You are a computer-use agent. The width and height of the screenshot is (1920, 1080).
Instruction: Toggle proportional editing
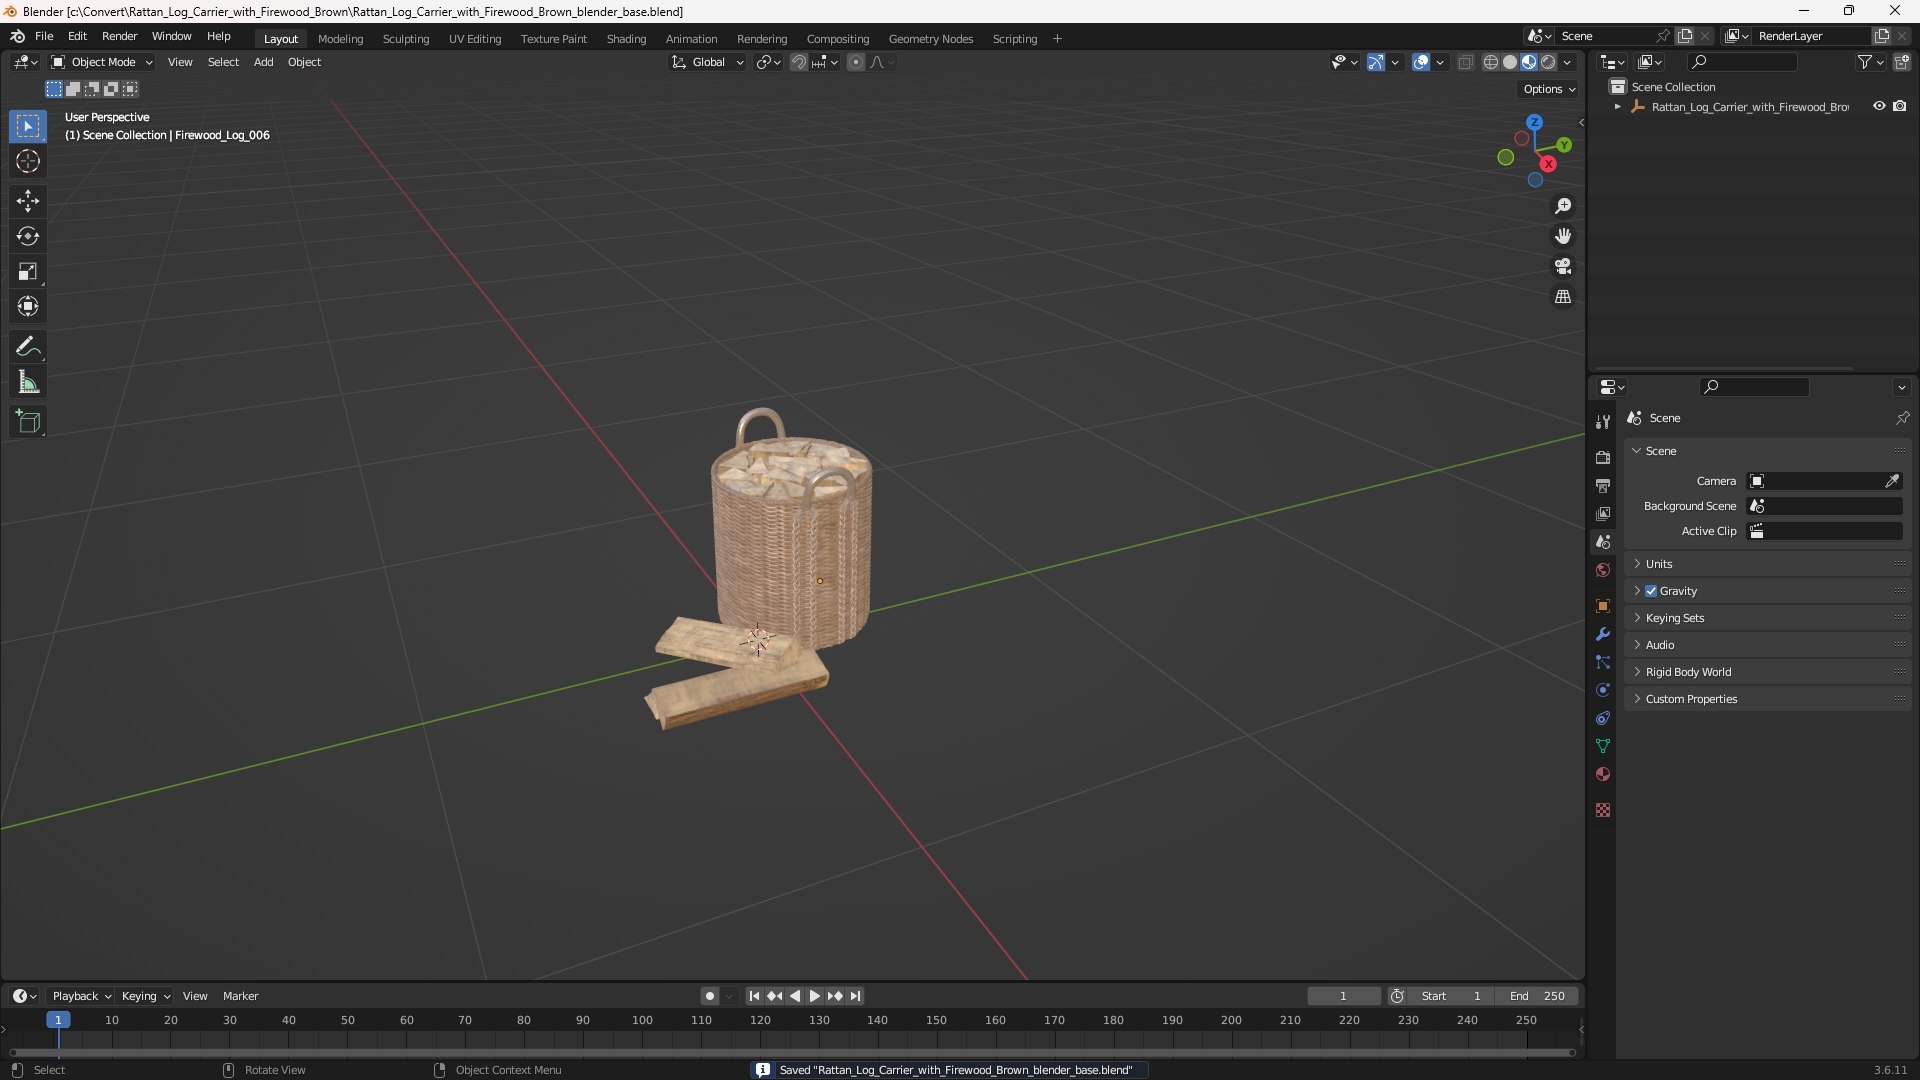click(x=856, y=62)
